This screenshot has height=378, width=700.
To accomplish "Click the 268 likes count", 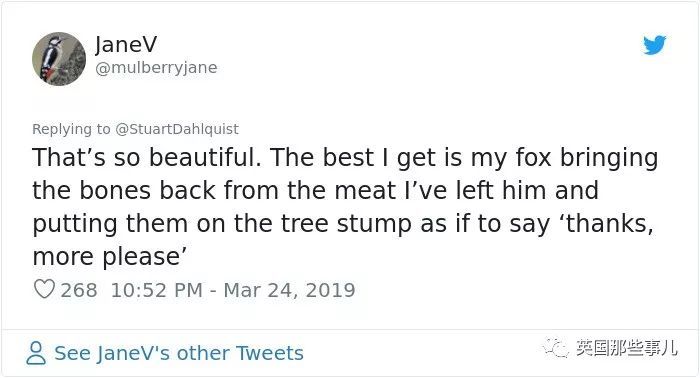I will coord(79,290).
